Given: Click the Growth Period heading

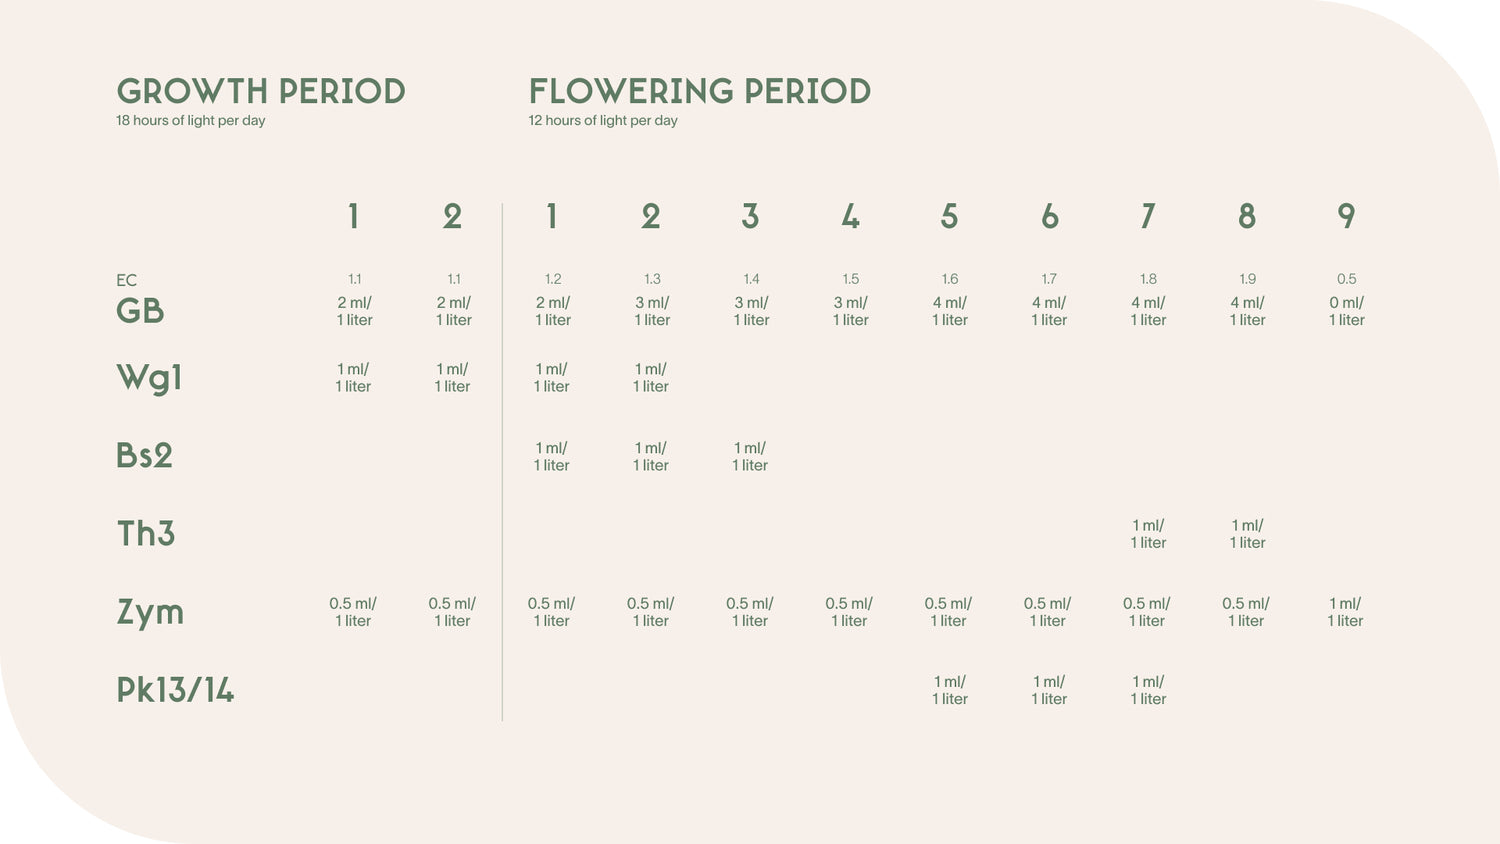Looking at the screenshot, I should point(261,91).
